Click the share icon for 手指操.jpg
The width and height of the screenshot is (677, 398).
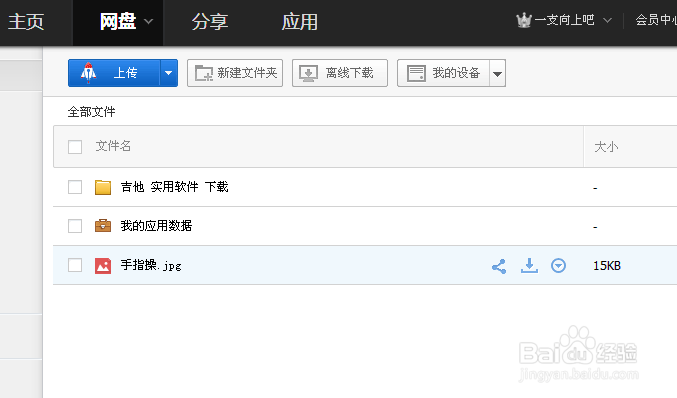[x=499, y=266]
